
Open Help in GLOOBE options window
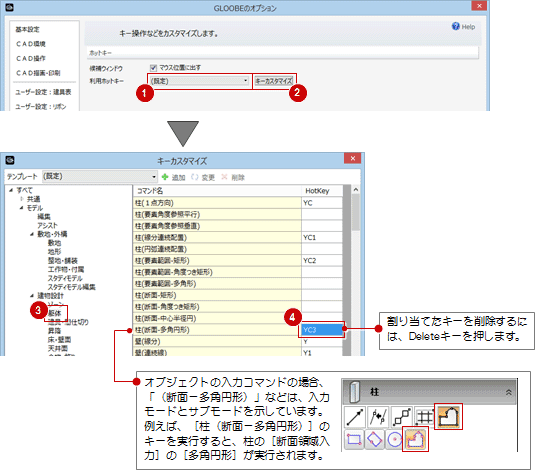[x=463, y=27]
